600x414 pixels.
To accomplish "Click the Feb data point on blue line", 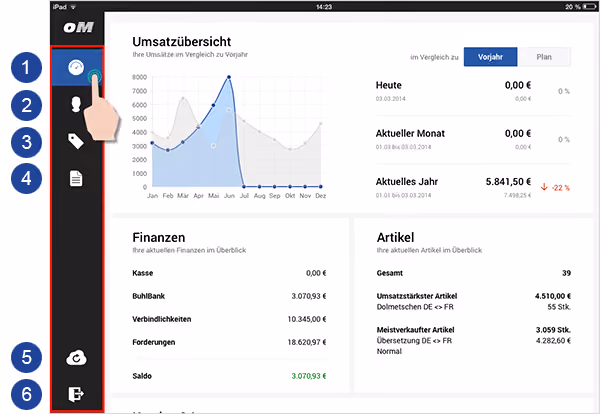I will [168, 150].
